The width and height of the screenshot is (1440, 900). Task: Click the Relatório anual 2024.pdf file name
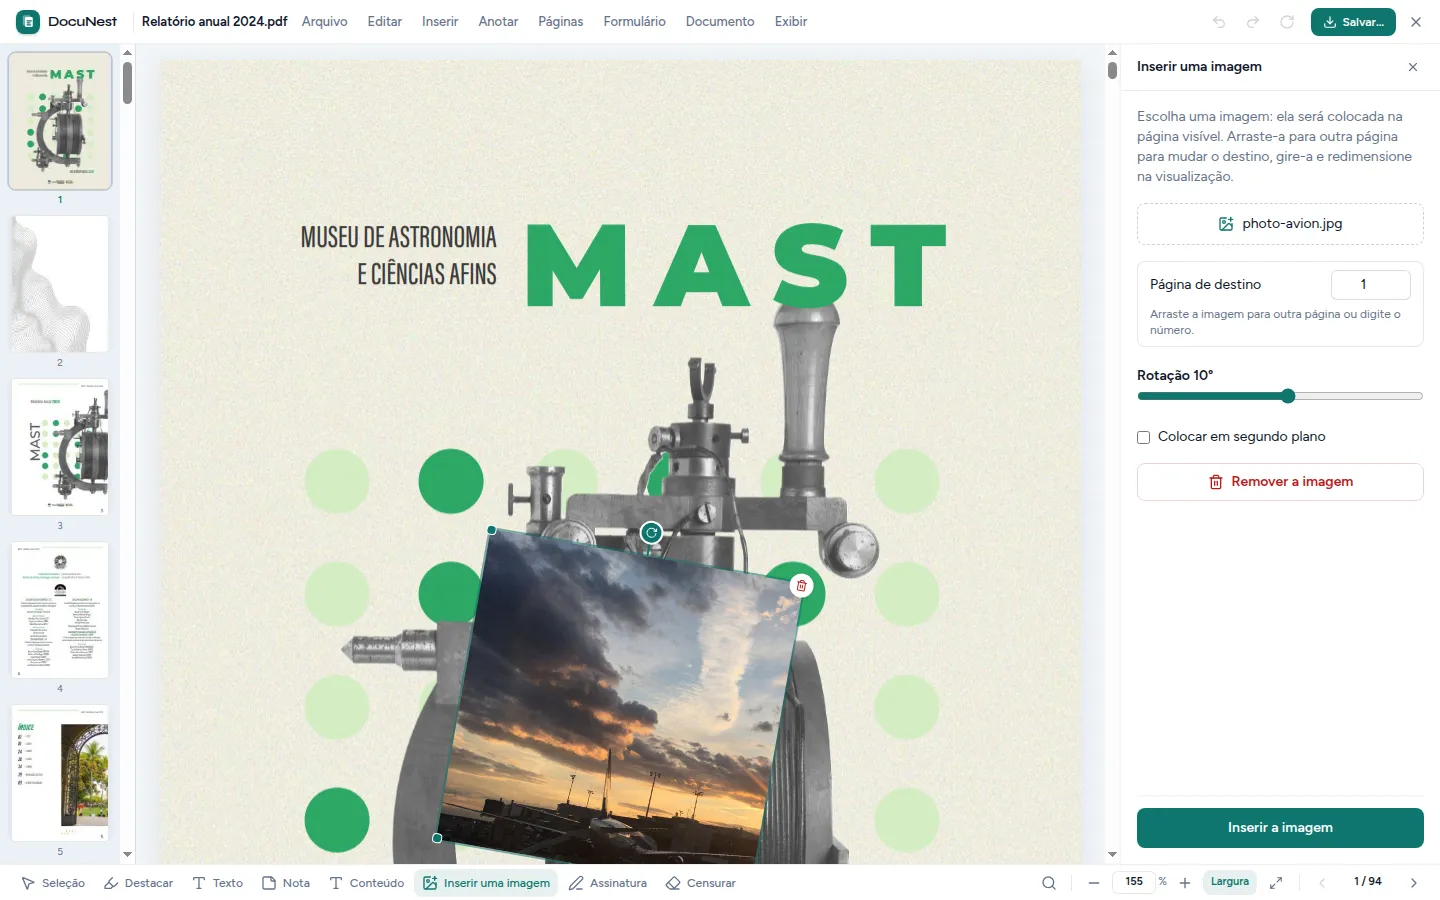[215, 21]
